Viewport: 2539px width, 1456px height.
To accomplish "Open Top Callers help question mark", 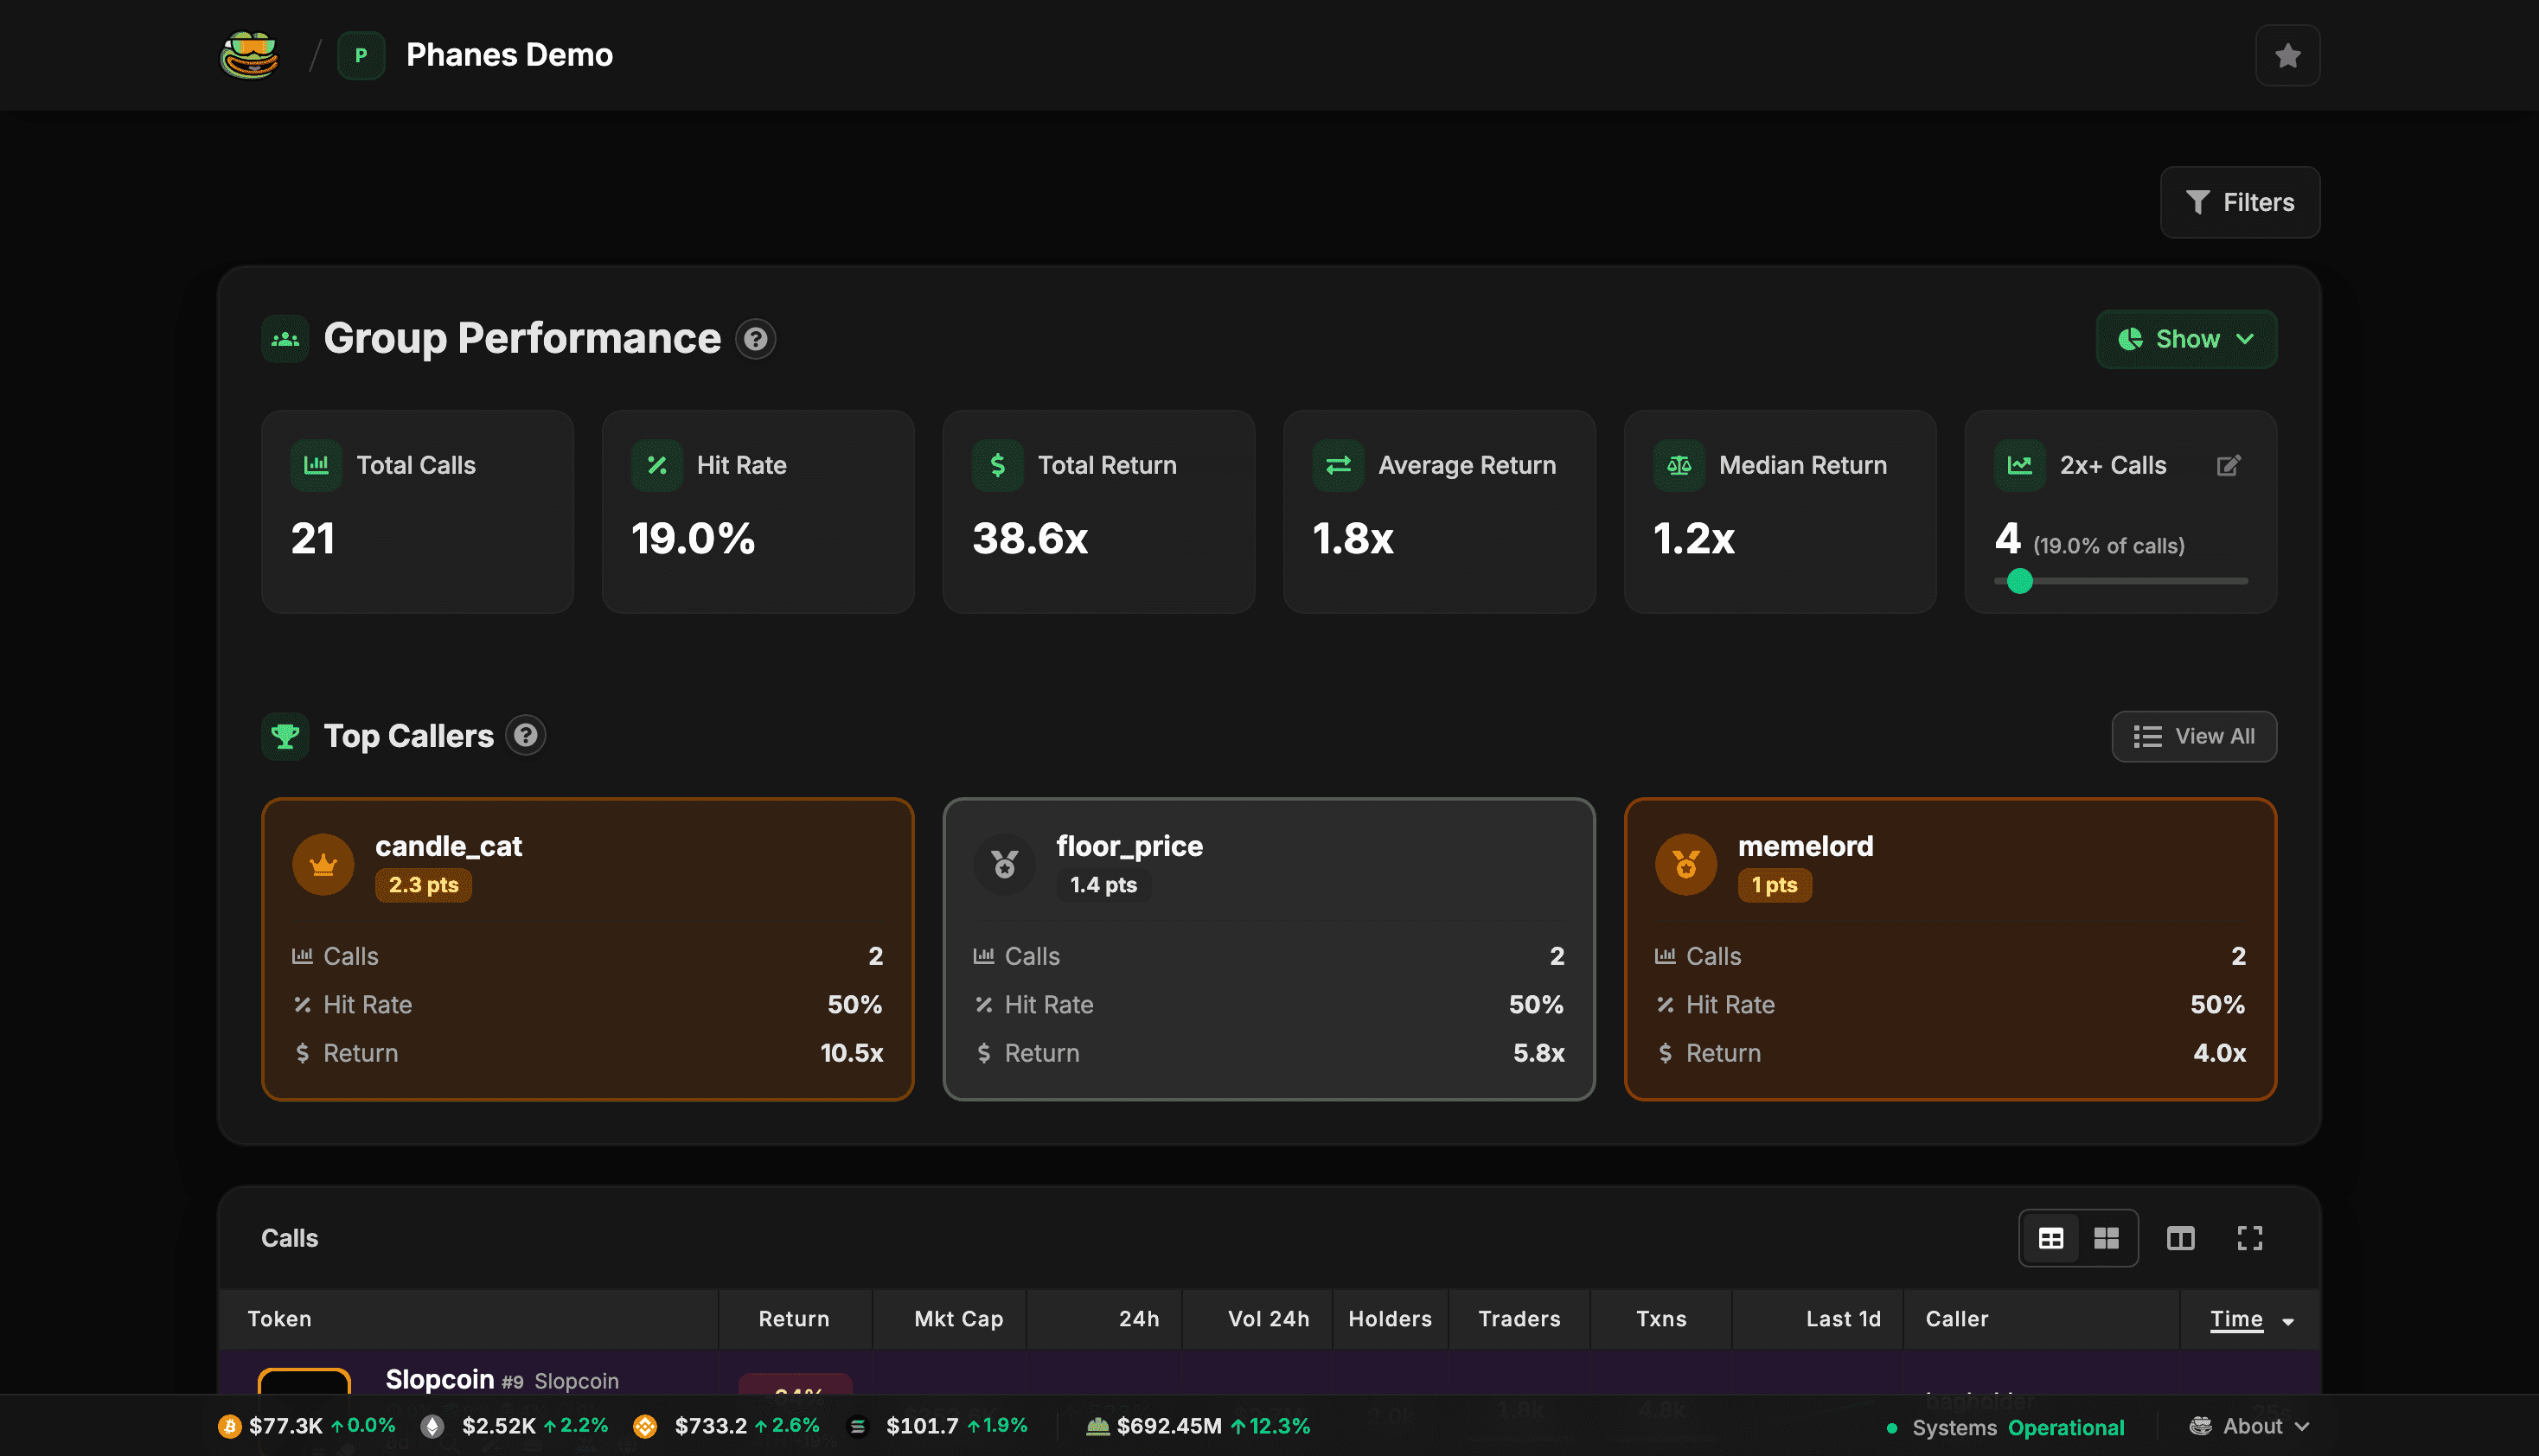I will (x=525, y=736).
